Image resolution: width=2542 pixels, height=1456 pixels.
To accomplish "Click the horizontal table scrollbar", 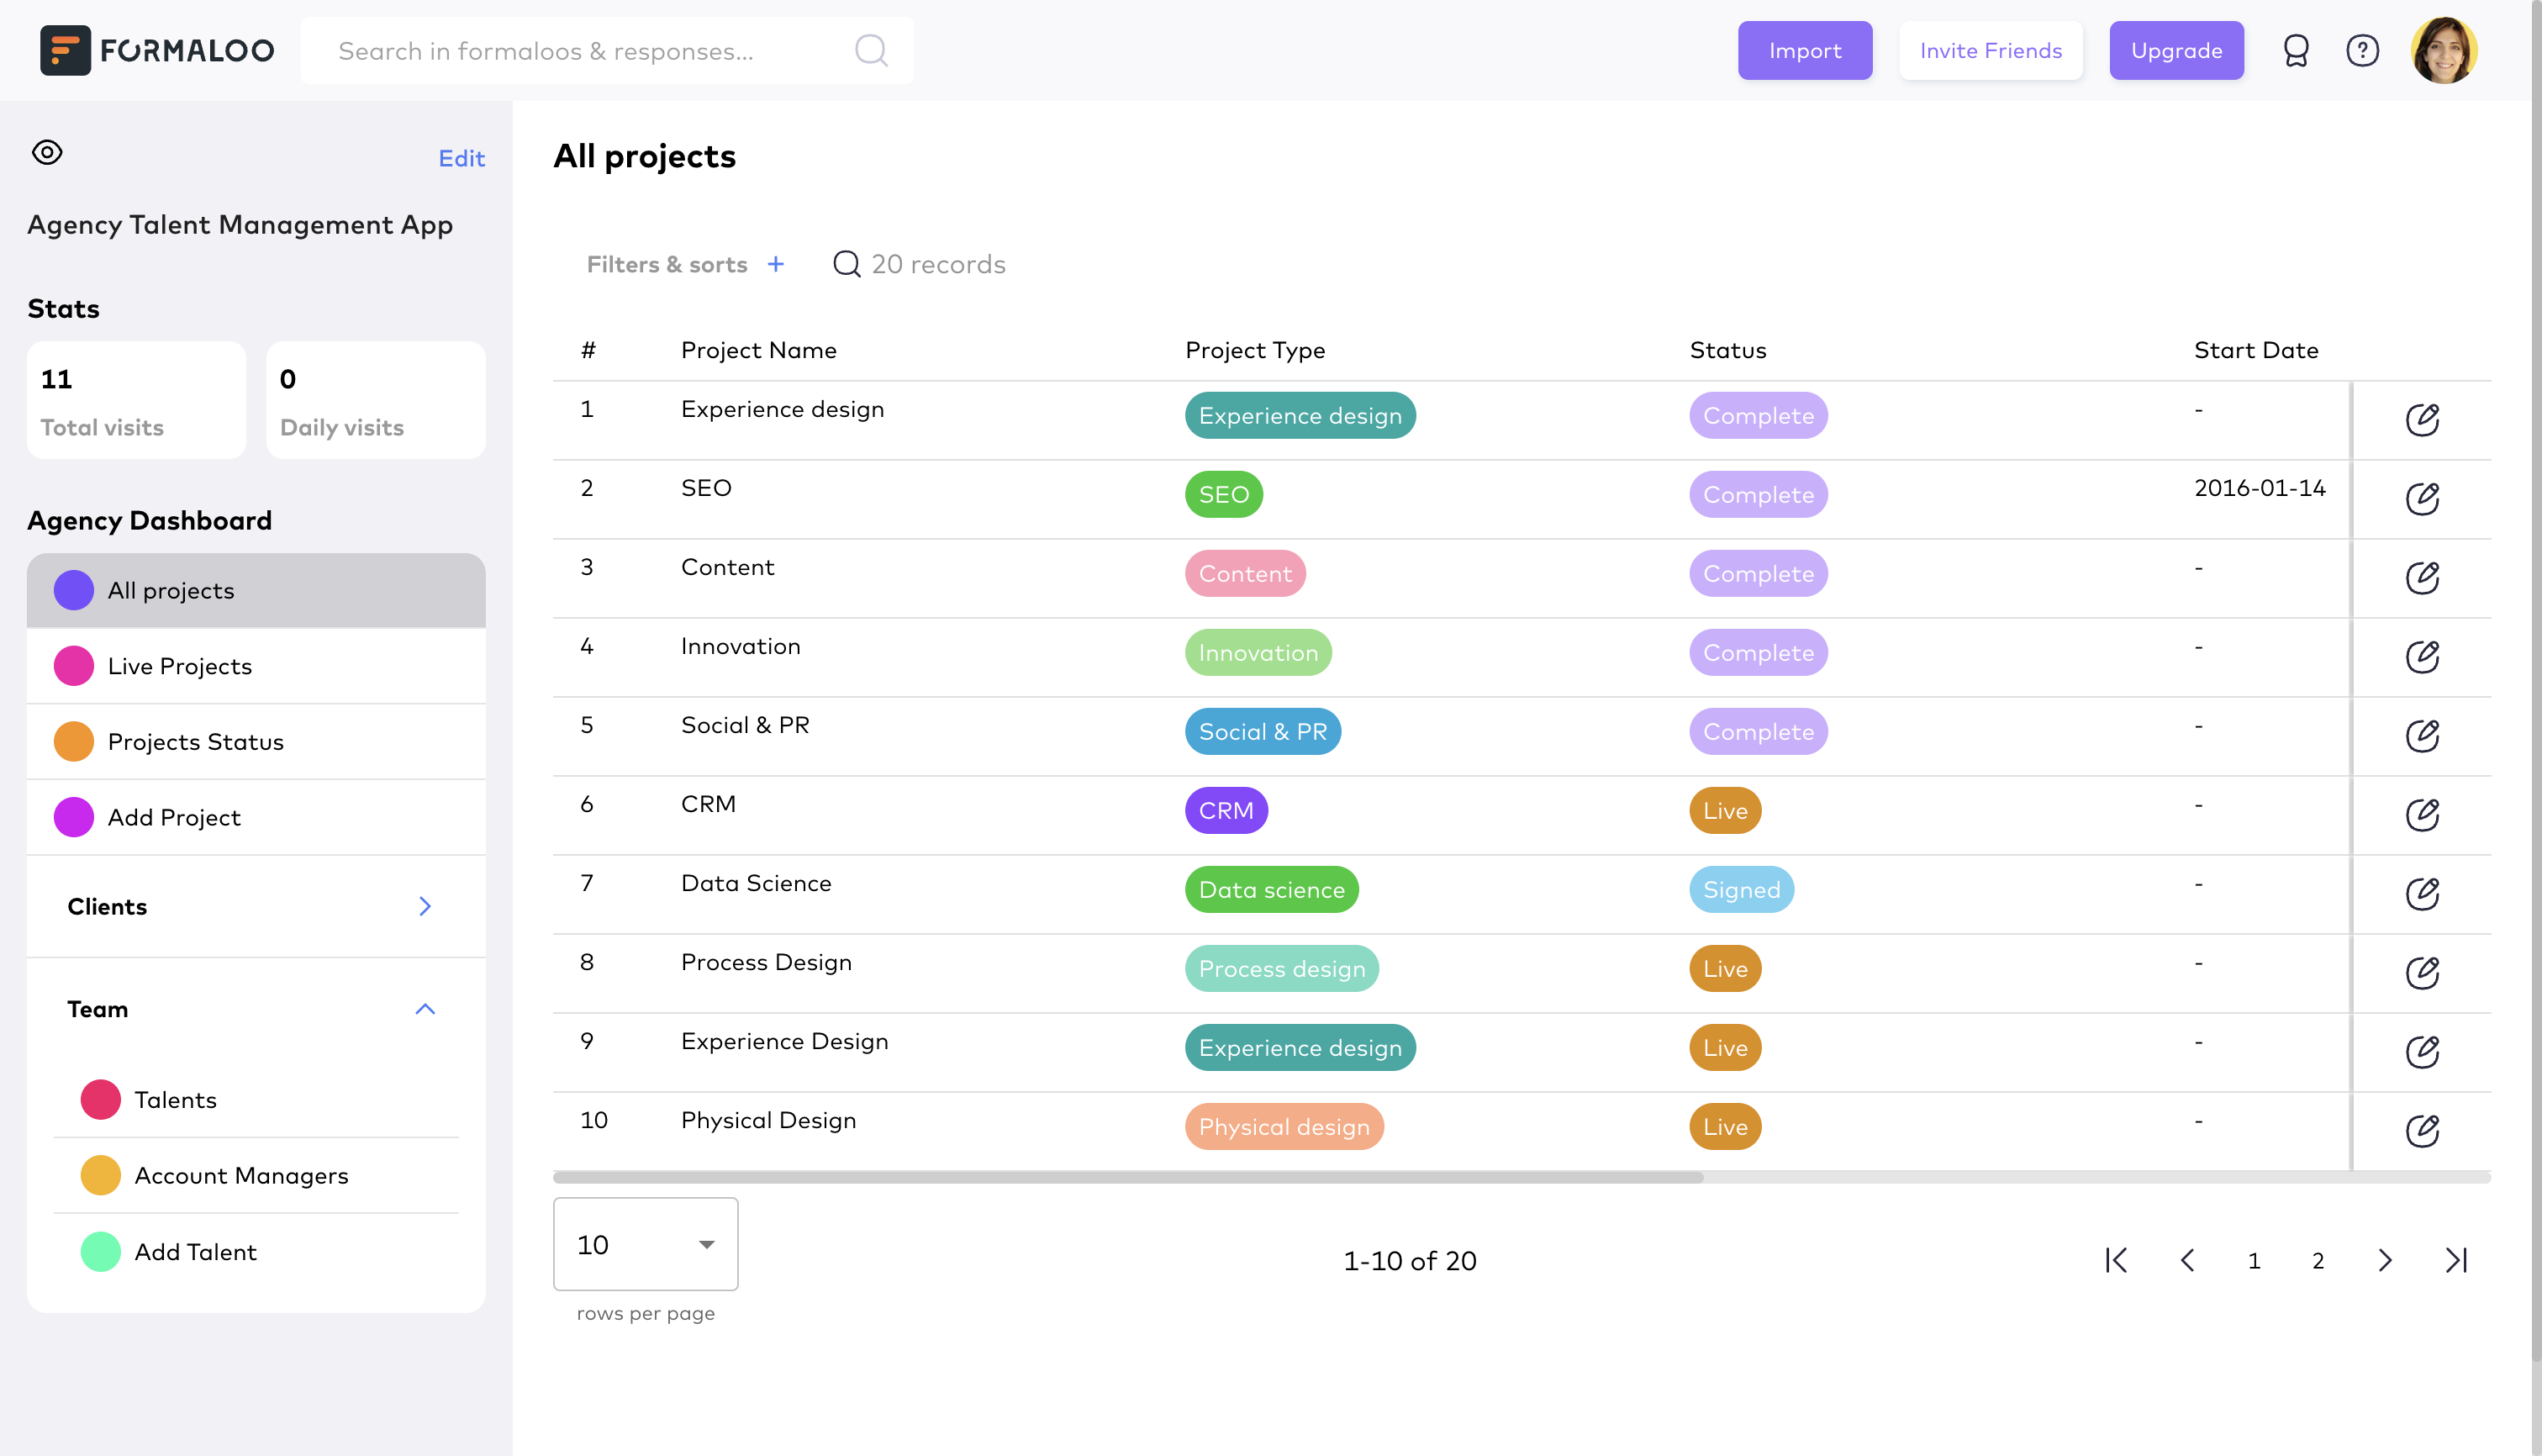I will click(1128, 1177).
